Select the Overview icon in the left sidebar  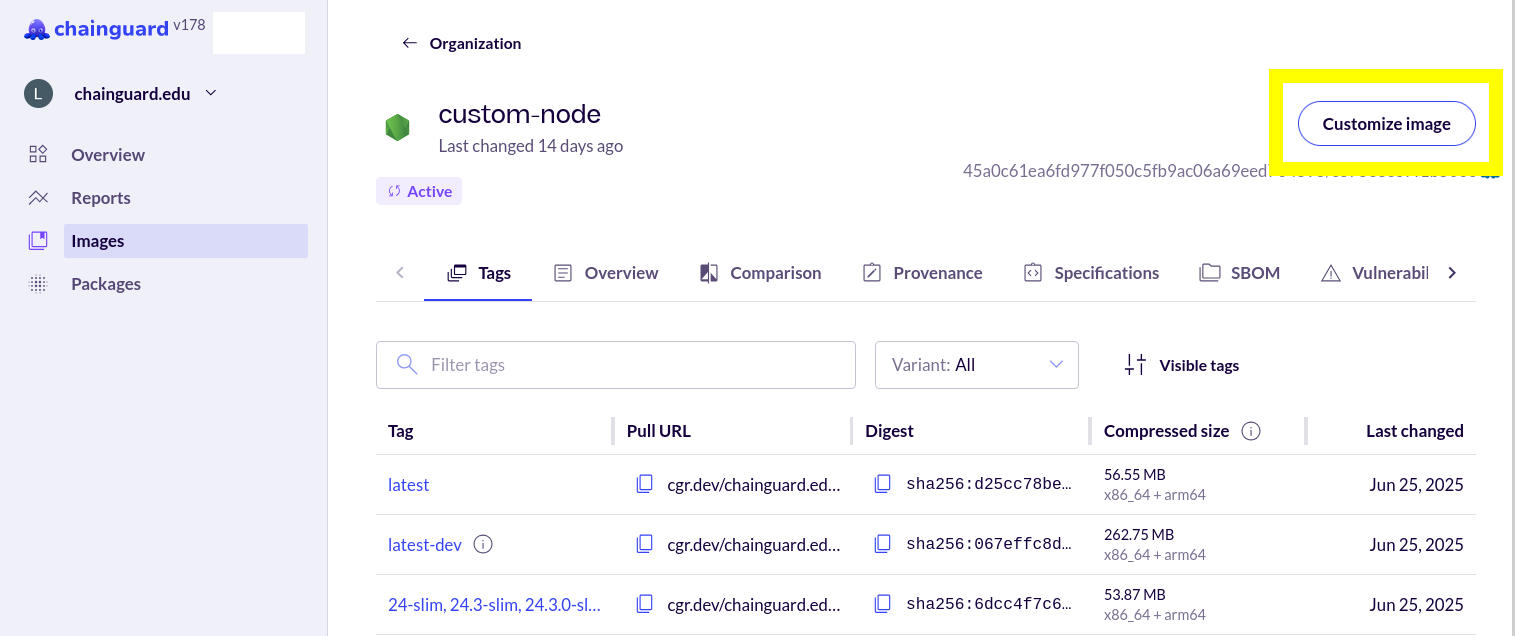38,154
